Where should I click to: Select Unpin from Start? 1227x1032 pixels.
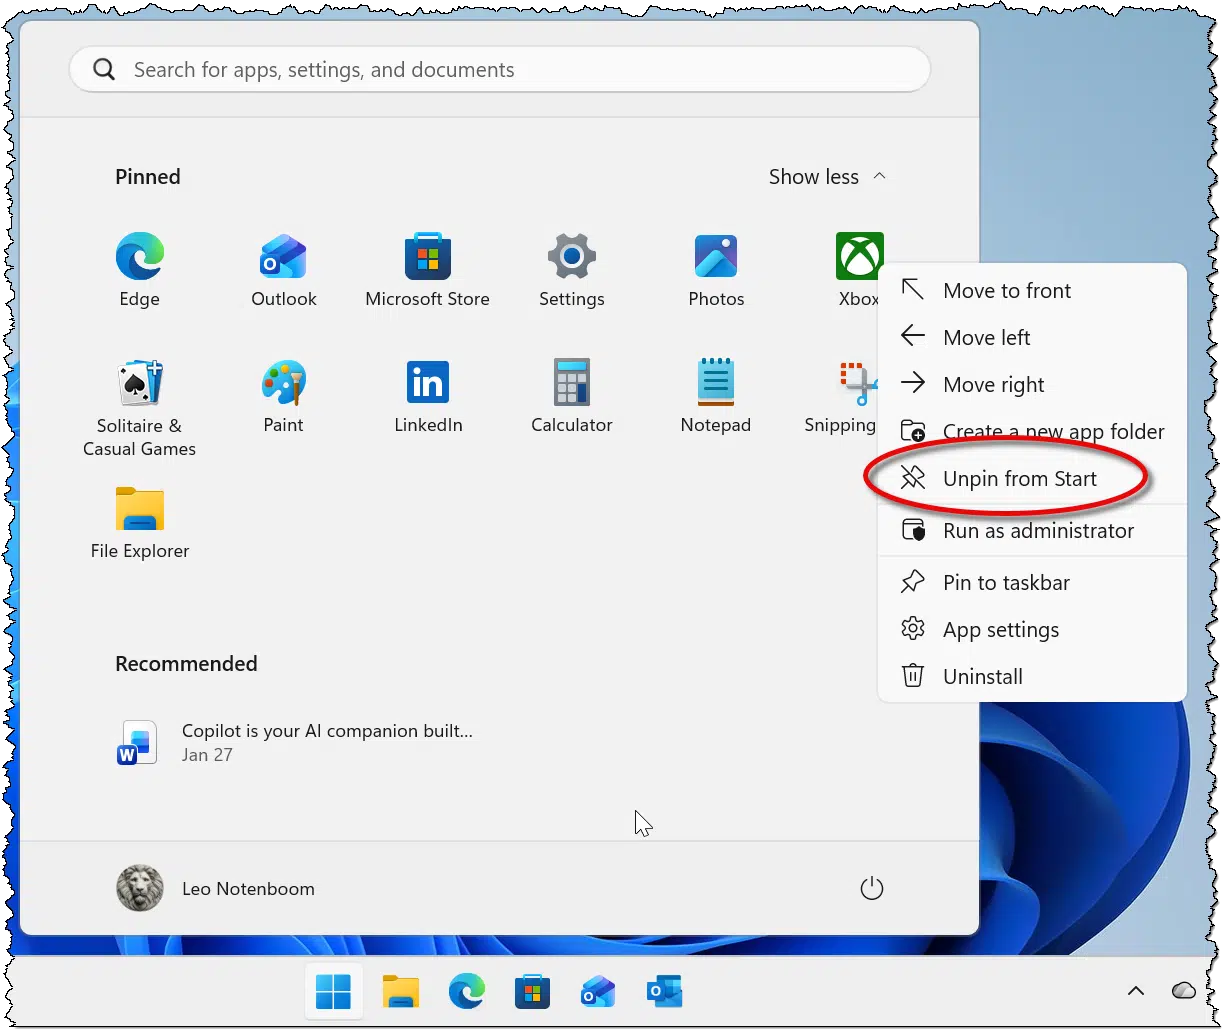point(1019,479)
